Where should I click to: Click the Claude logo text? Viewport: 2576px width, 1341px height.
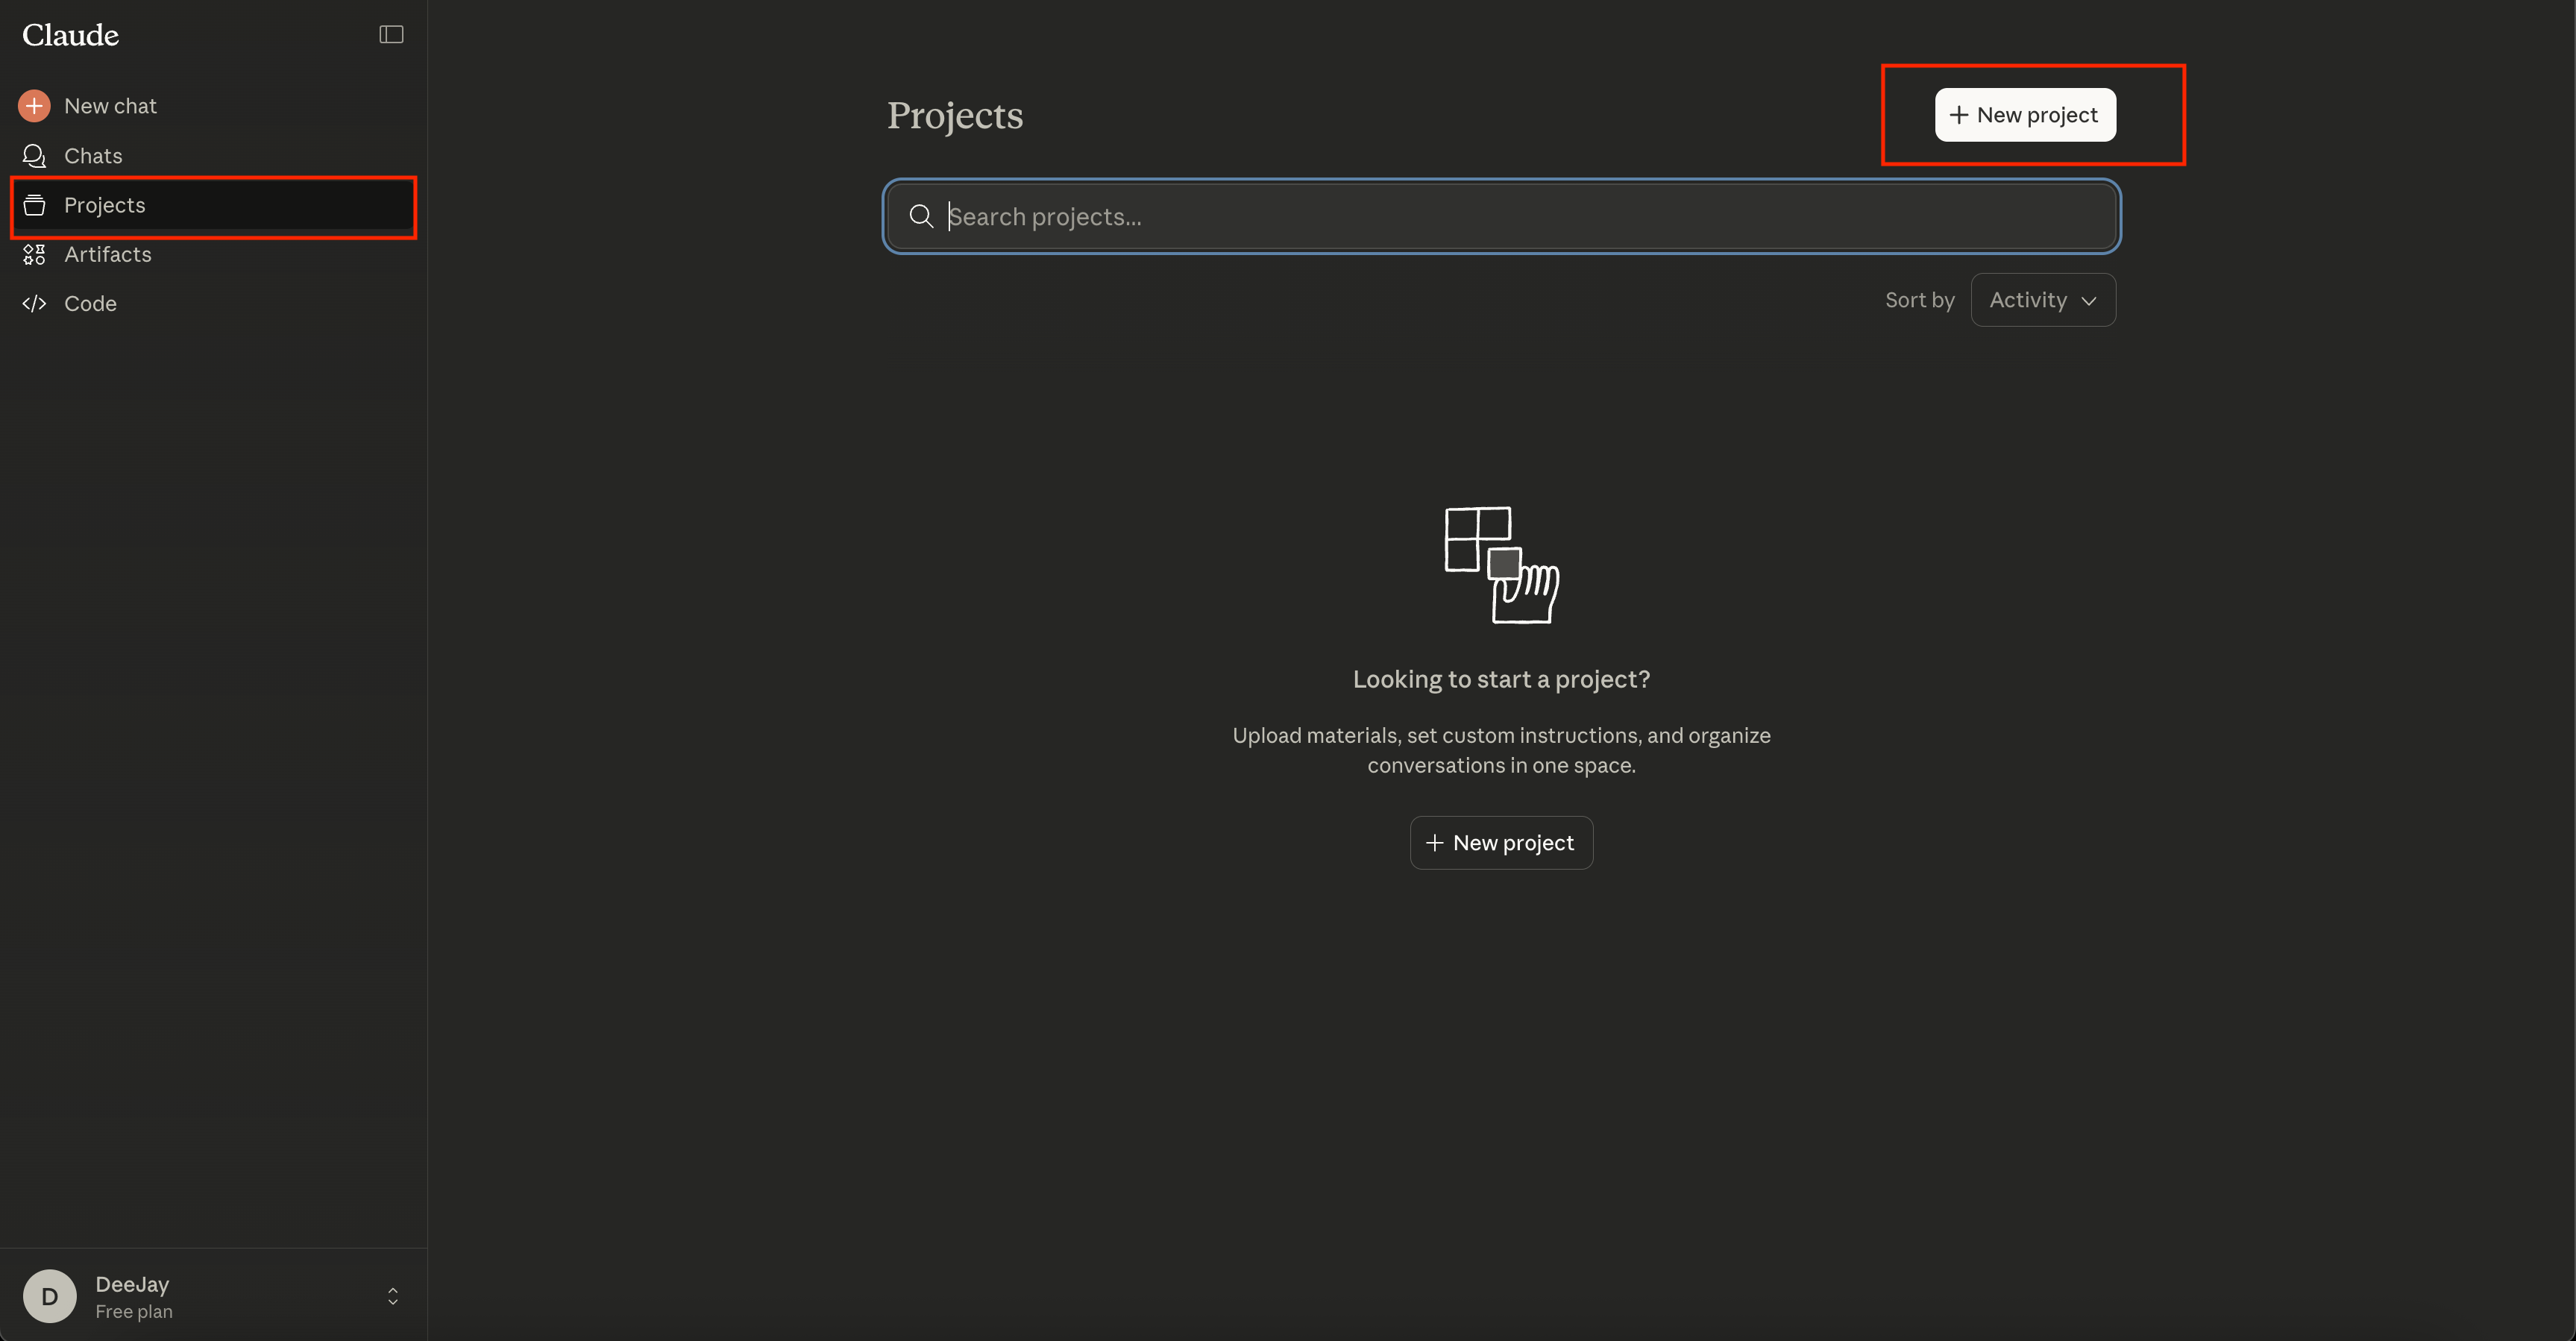(70, 35)
